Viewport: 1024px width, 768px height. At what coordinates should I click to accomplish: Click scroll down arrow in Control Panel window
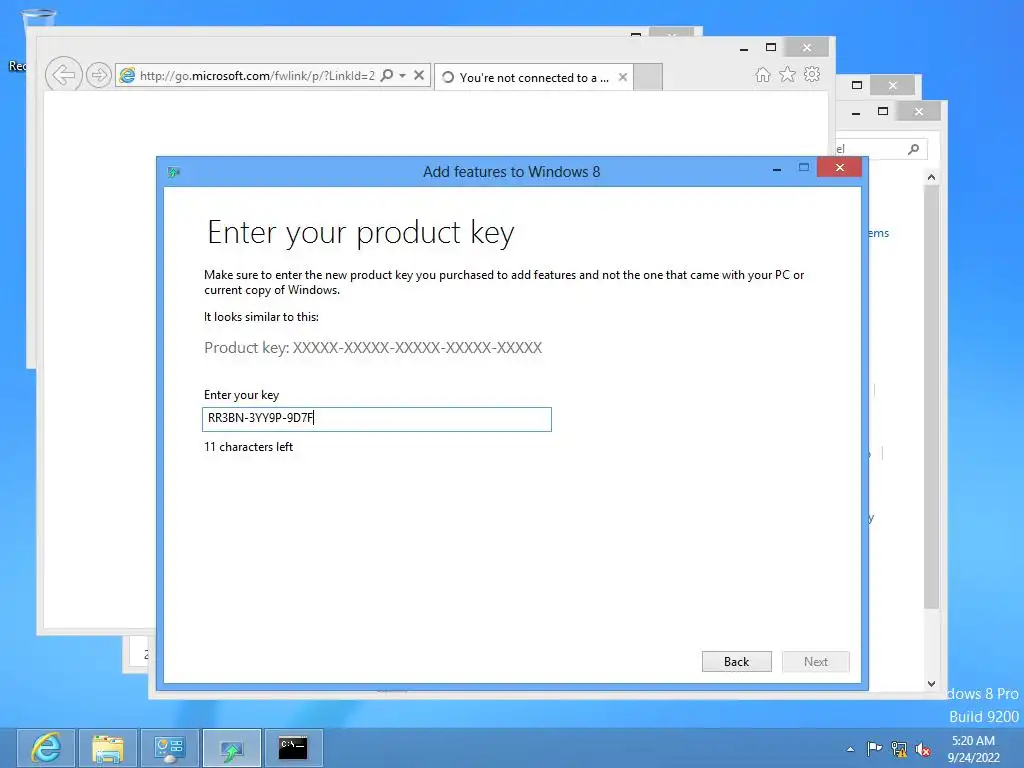coord(931,684)
